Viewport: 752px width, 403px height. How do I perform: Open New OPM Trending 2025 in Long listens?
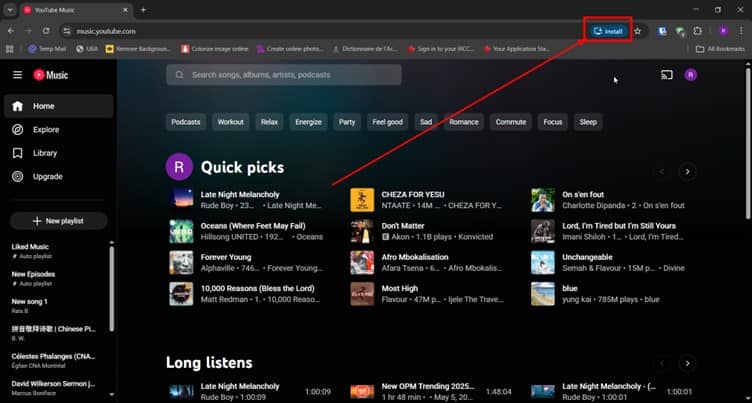pyautogui.click(x=428, y=386)
